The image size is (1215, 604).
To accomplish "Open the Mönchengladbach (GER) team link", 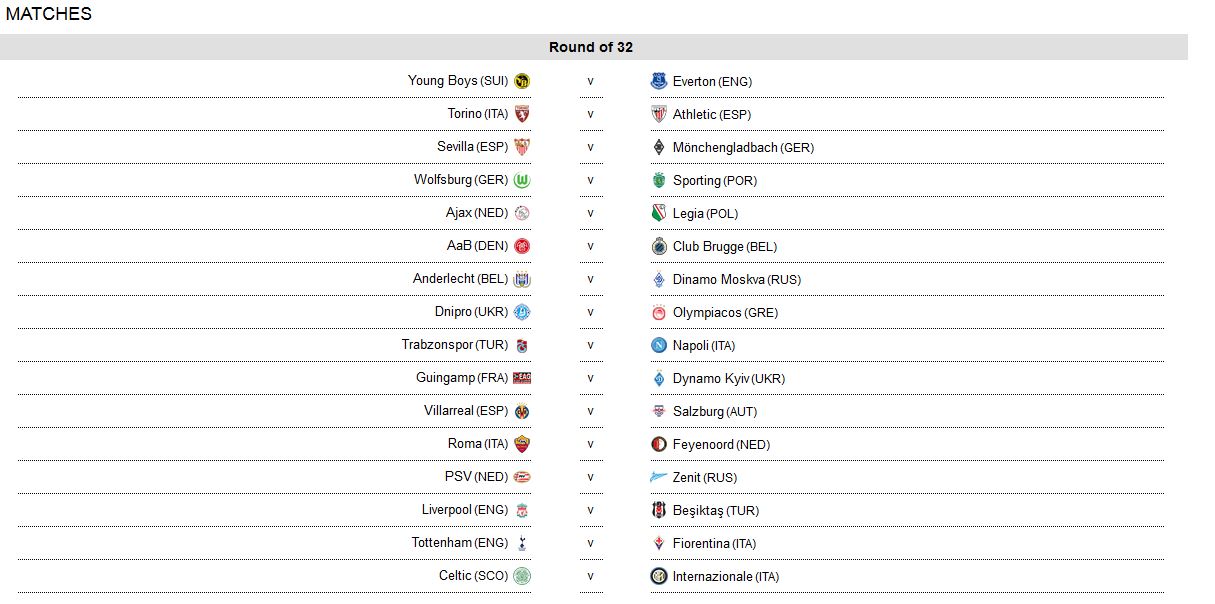I will [743, 147].
